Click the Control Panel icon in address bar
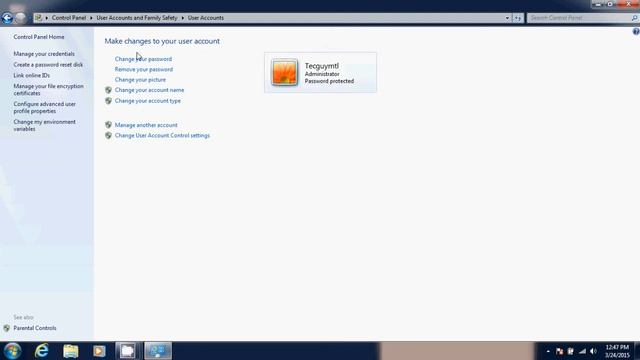 click(38, 18)
